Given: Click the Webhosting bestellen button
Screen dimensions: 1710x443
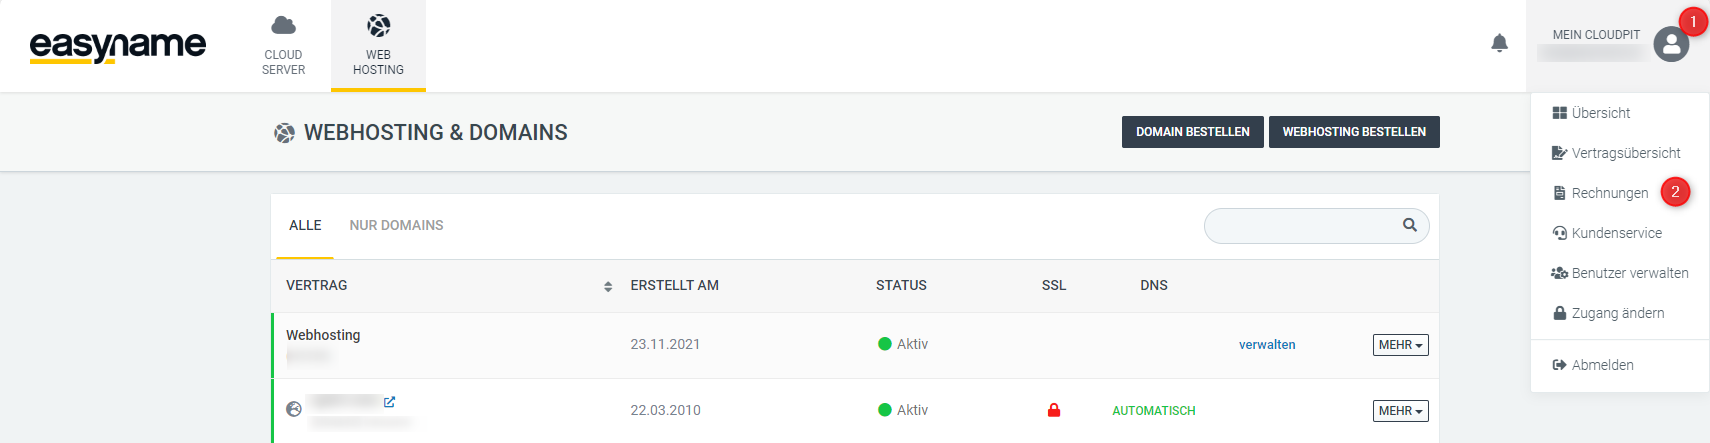Looking at the screenshot, I should click(1354, 132).
